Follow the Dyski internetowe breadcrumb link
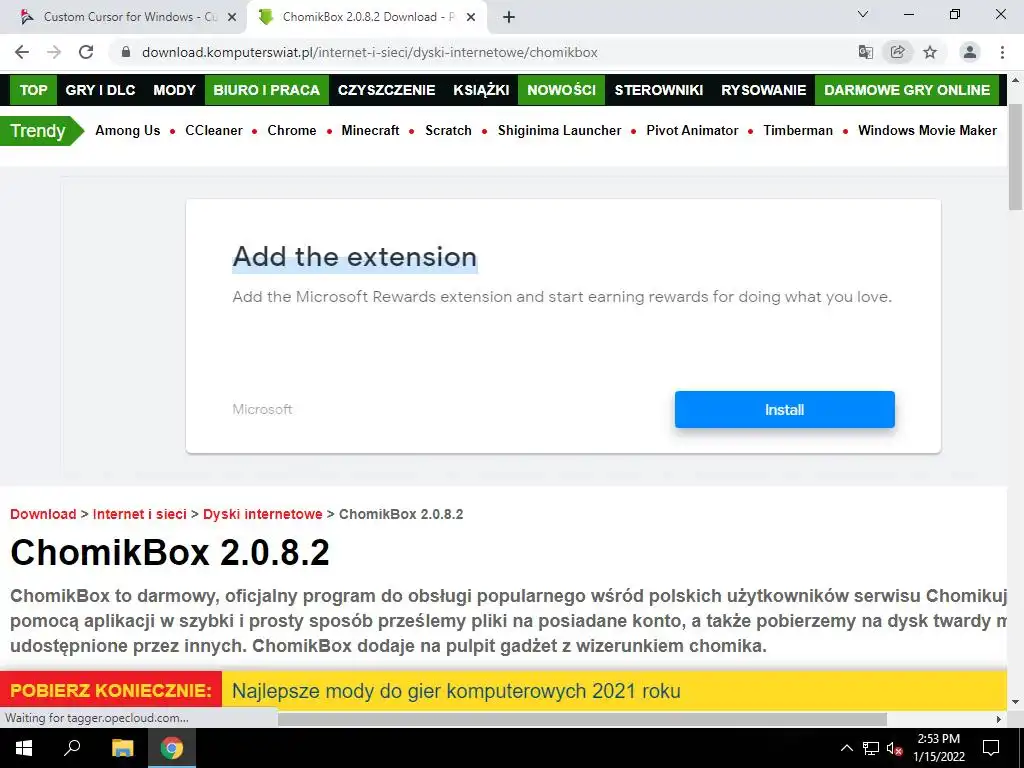Viewport: 1024px width, 768px height. [263, 514]
